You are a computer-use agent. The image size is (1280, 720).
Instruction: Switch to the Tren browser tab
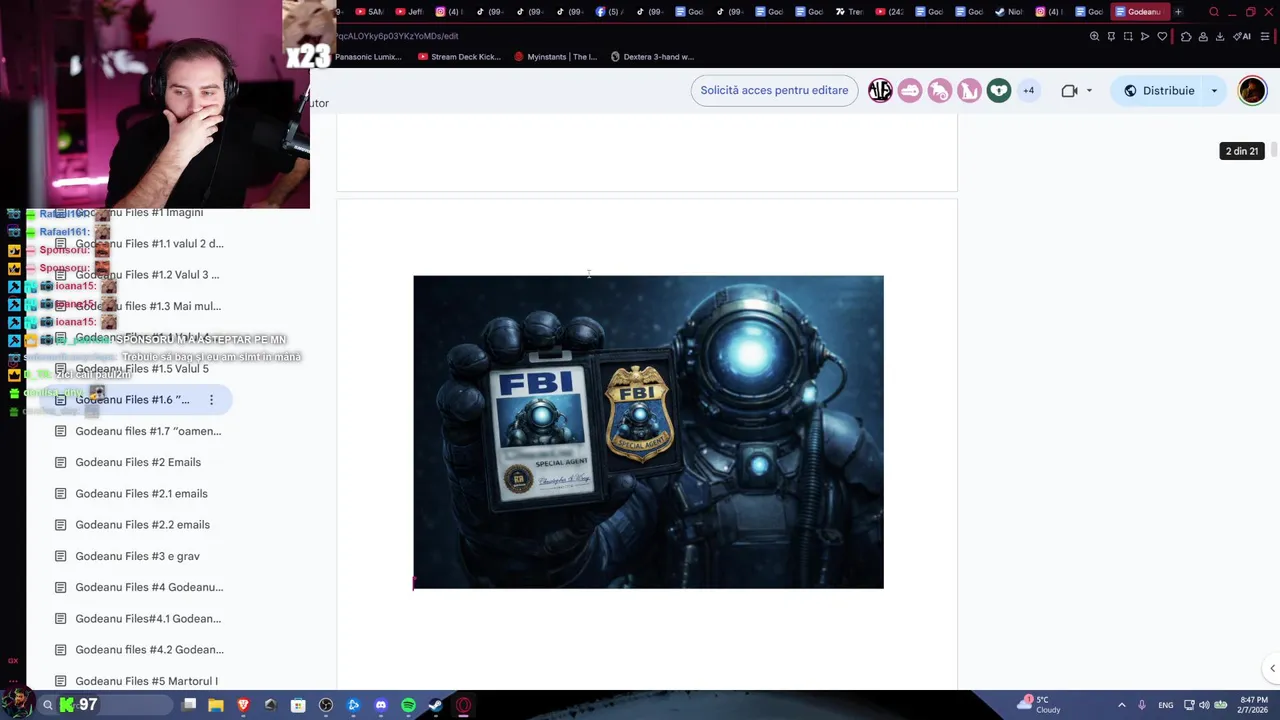pos(849,12)
